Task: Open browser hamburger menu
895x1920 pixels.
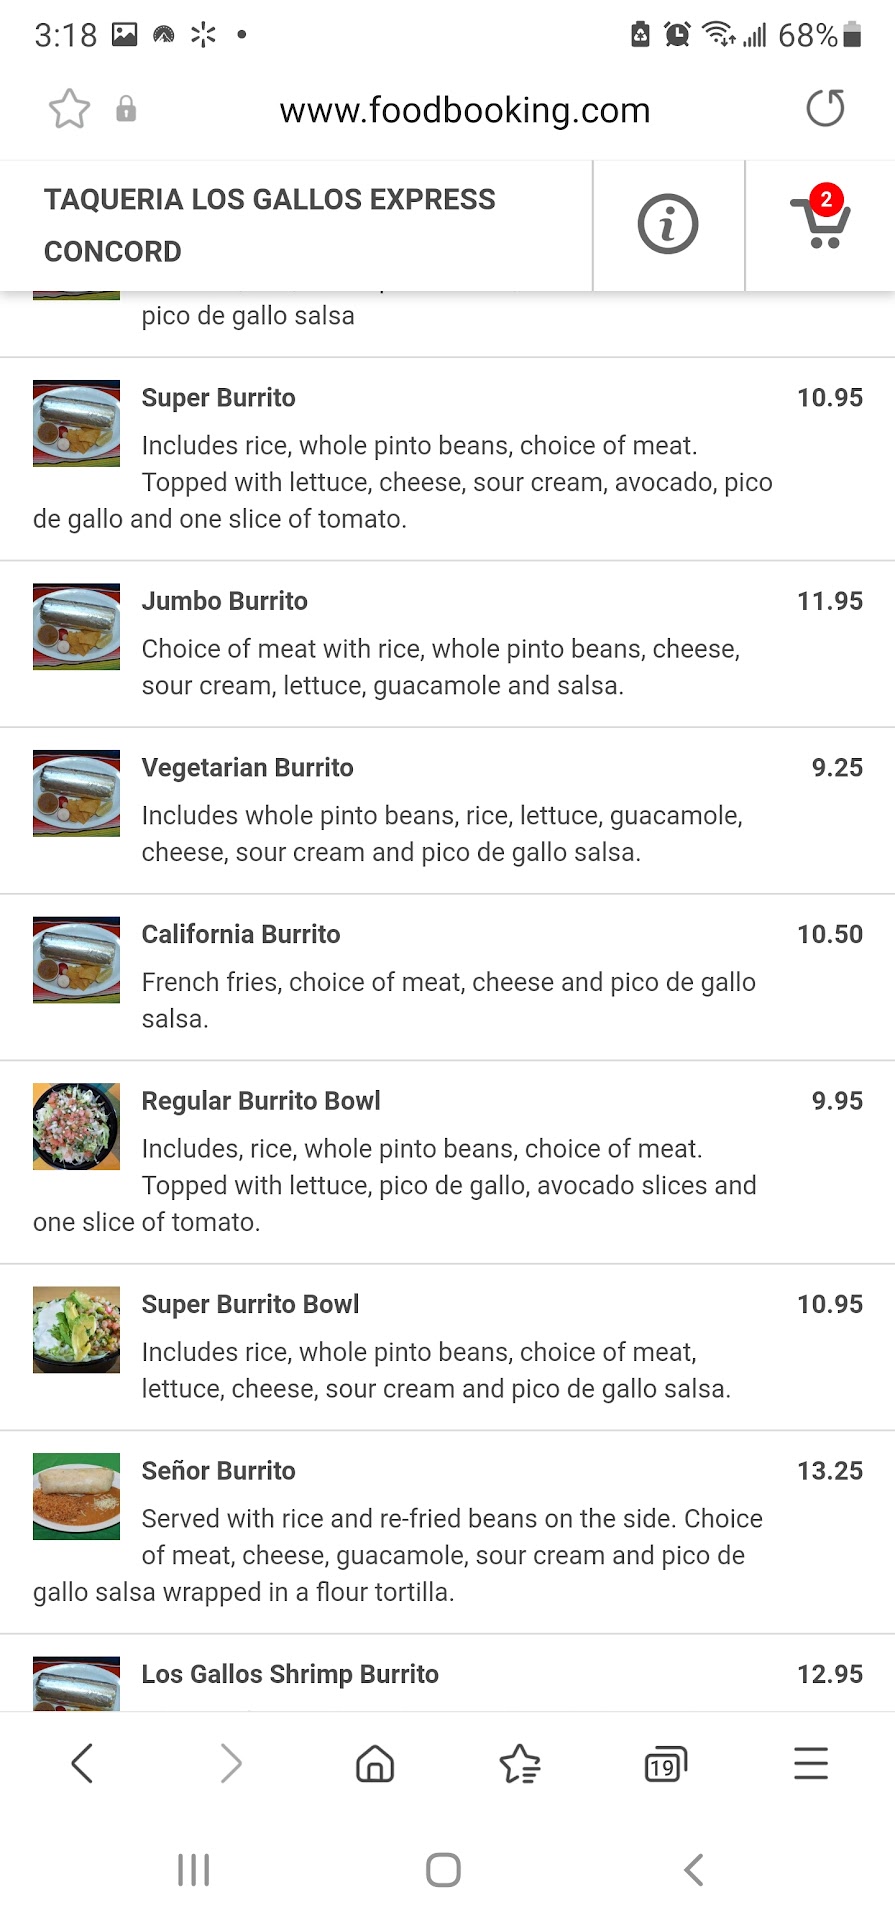Action: 811,1763
